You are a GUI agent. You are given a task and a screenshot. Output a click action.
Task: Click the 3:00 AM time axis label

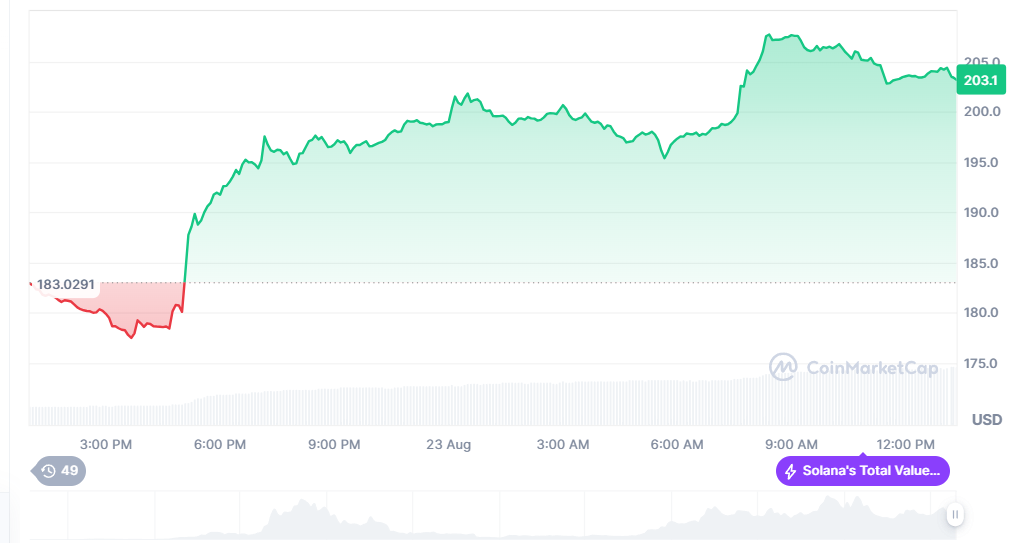563,444
